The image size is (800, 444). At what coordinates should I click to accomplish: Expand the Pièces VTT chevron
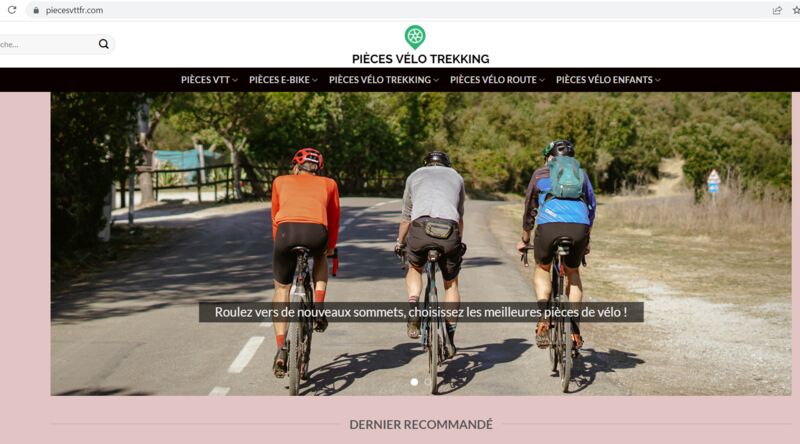pos(235,80)
